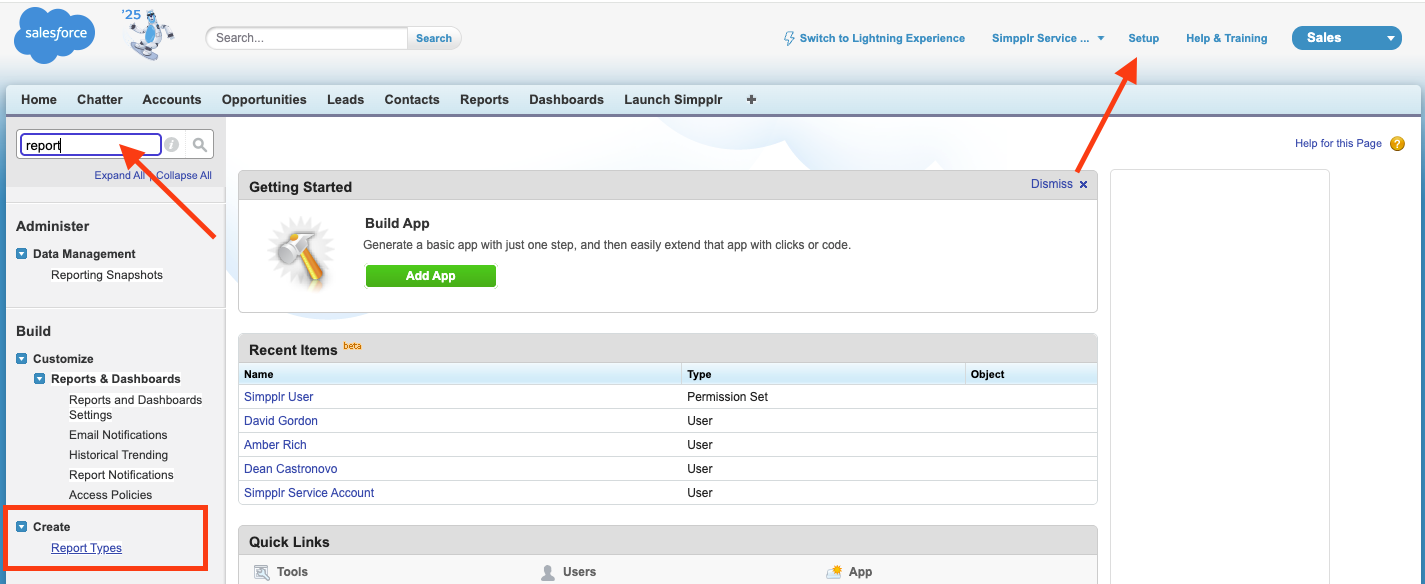The height and width of the screenshot is (584, 1425).
Task: Open the Chatter tab
Action: pos(100,100)
